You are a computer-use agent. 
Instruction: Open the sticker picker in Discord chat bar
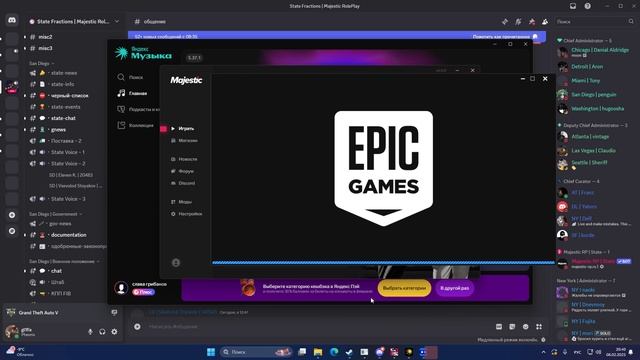[x=512, y=327]
